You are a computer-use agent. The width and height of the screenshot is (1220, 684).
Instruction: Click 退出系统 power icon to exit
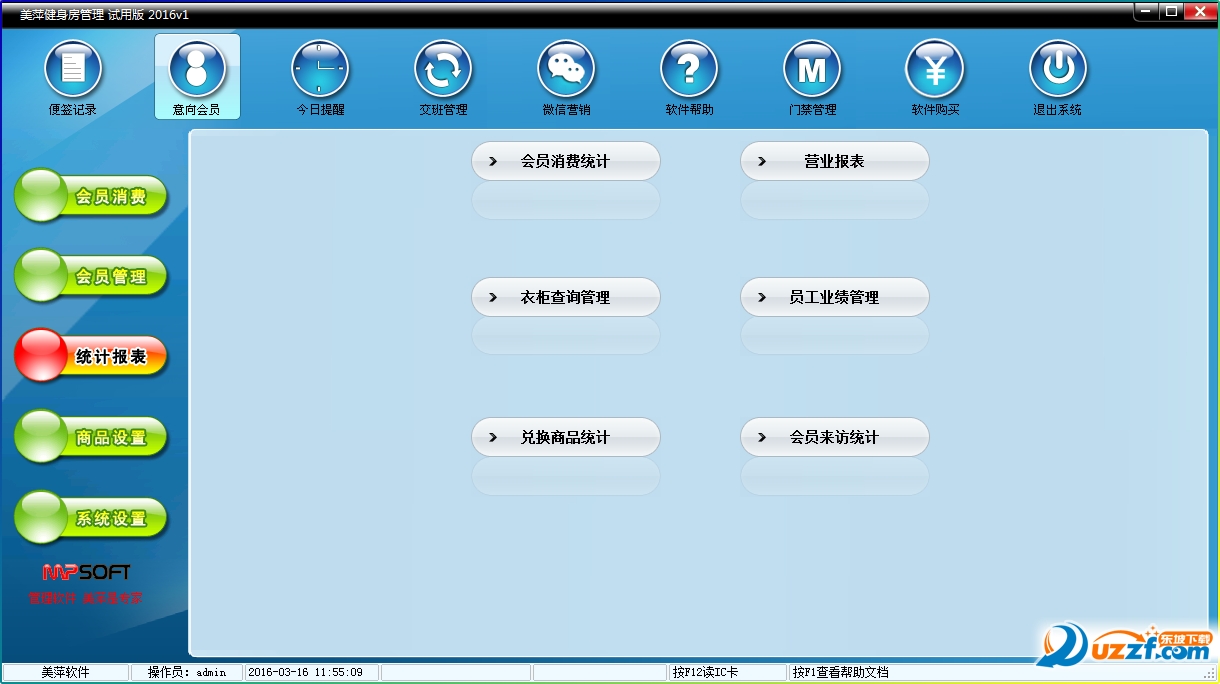pos(1058,70)
